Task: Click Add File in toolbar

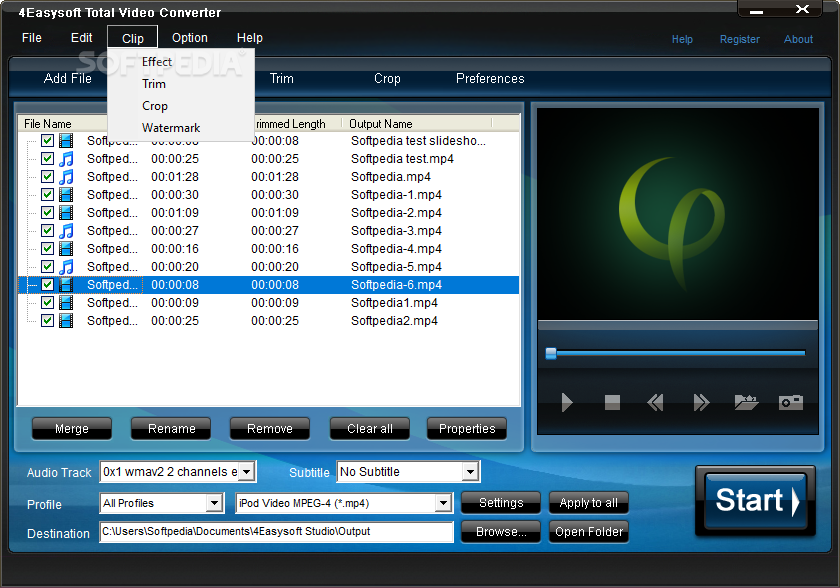Action: (x=68, y=79)
